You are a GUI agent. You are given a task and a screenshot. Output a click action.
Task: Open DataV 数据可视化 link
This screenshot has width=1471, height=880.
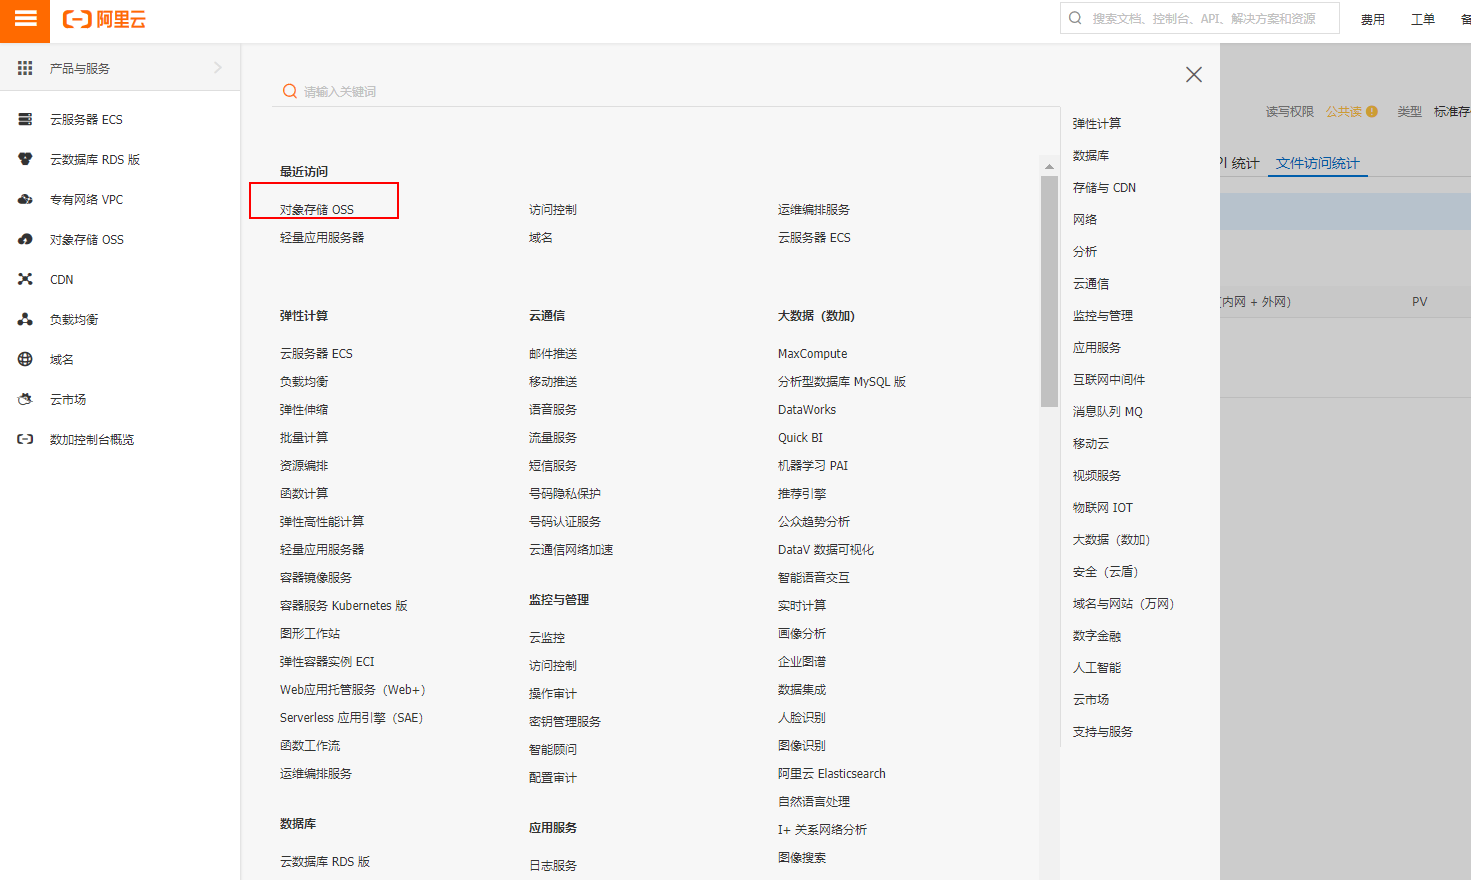tap(826, 549)
